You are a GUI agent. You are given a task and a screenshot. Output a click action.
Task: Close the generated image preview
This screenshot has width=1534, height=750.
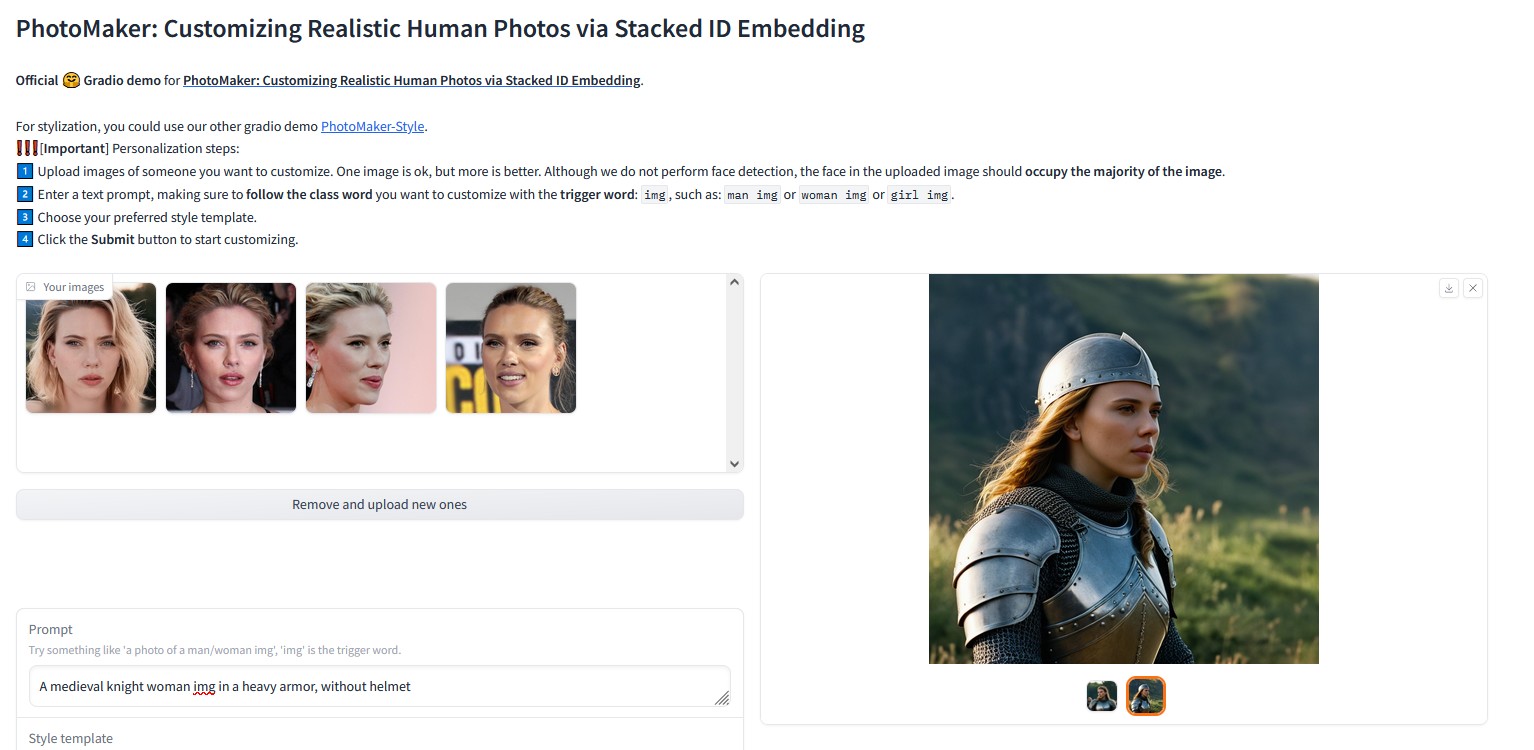pyautogui.click(x=1473, y=288)
